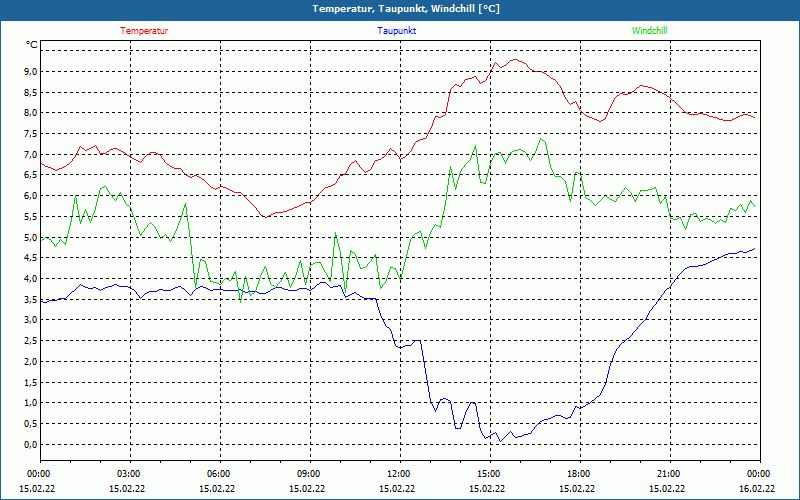The width and height of the screenshot is (800, 500).
Task: Click the 15:00 time axis label
Action: pyautogui.click(x=490, y=474)
